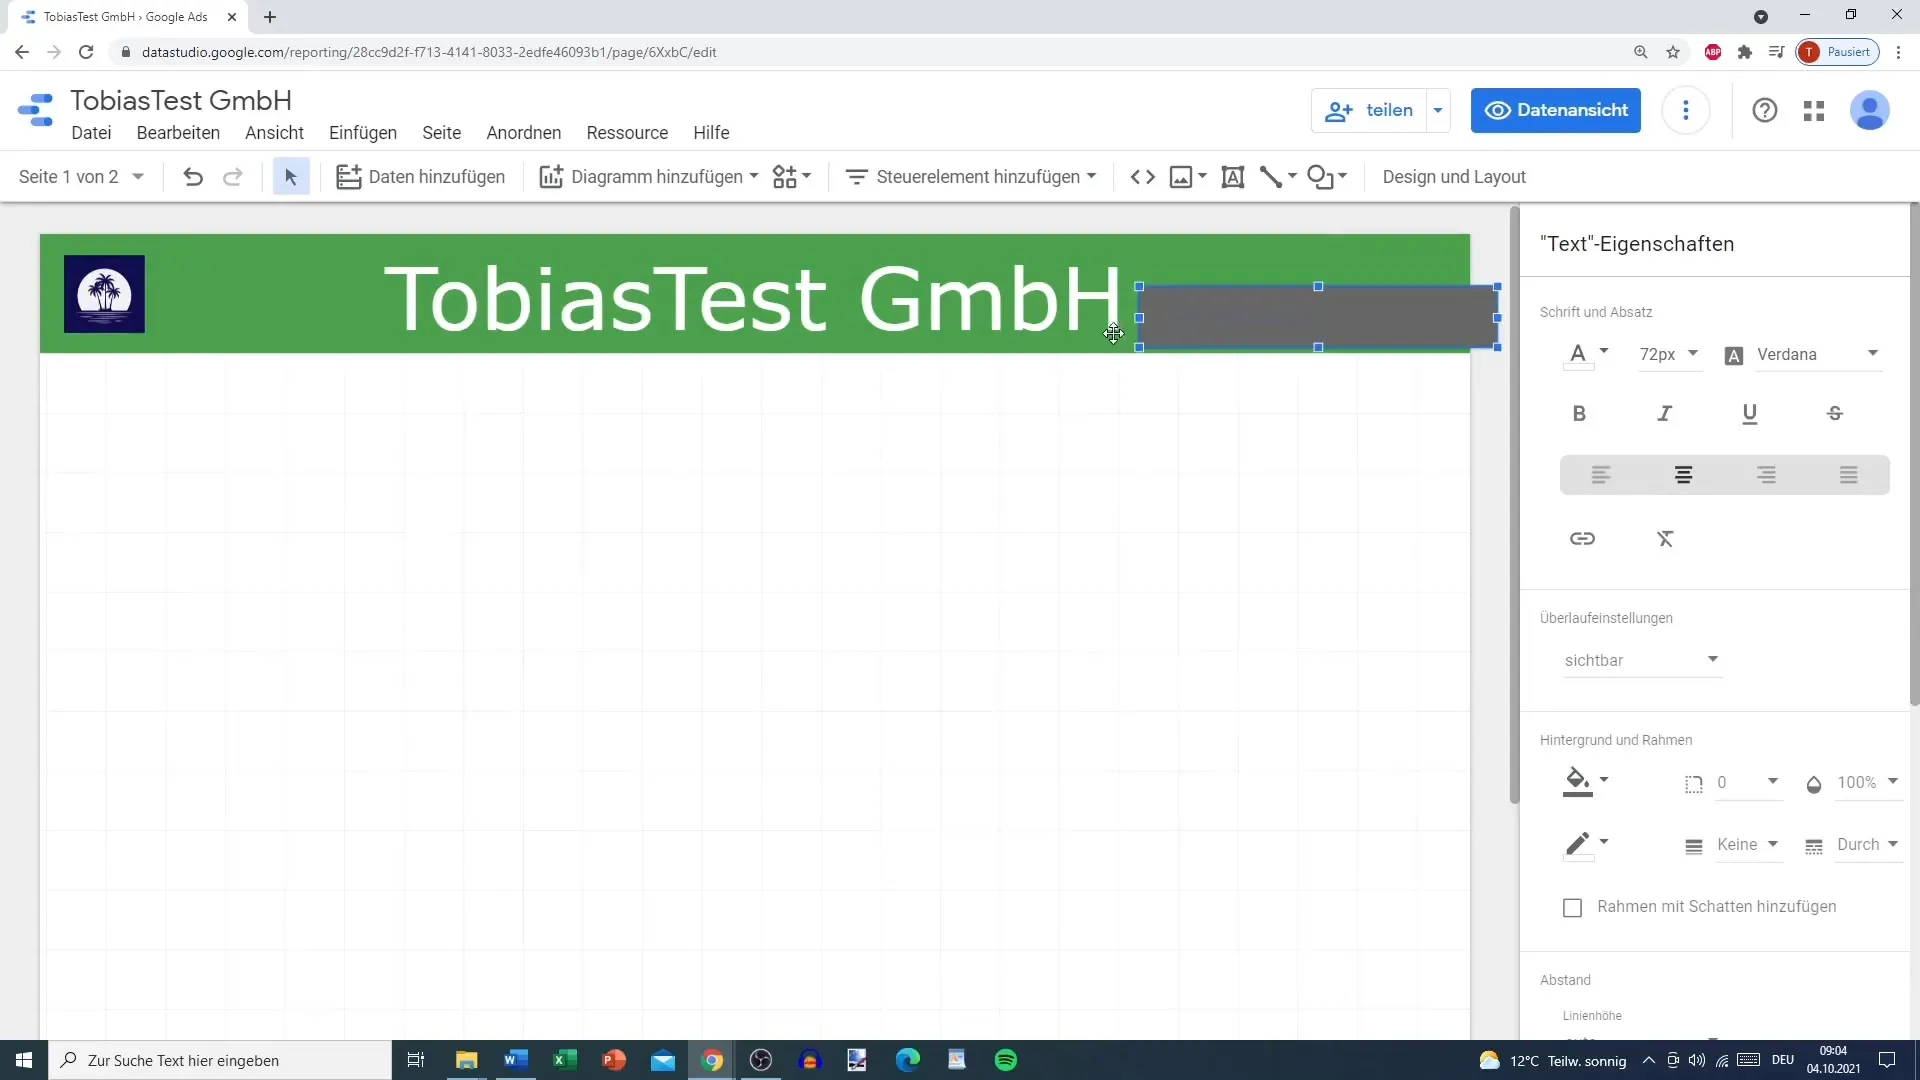Open the font color picker
The image size is (1920, 1080).
click(1585, 355)
